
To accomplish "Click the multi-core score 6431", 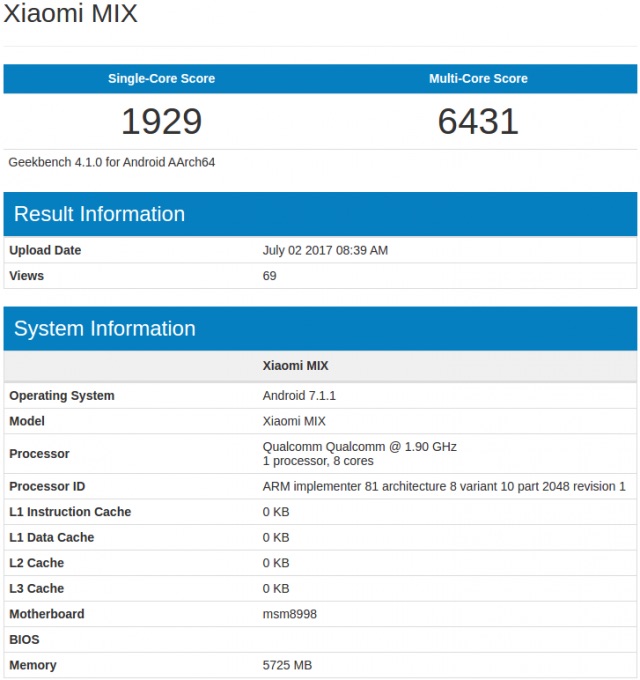I will (478, 121).
